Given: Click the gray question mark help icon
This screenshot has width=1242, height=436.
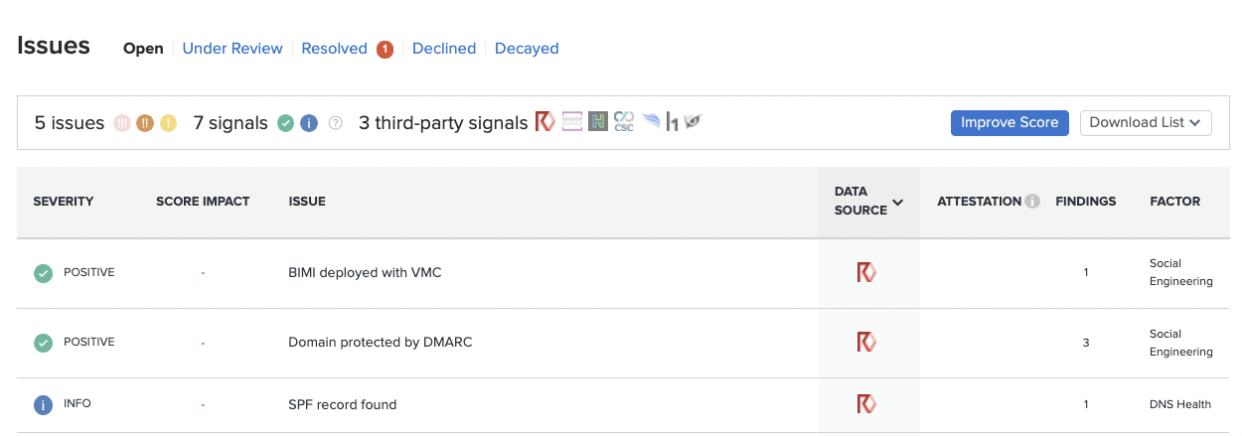Looking at the screenshot, I should pos(336,123).
